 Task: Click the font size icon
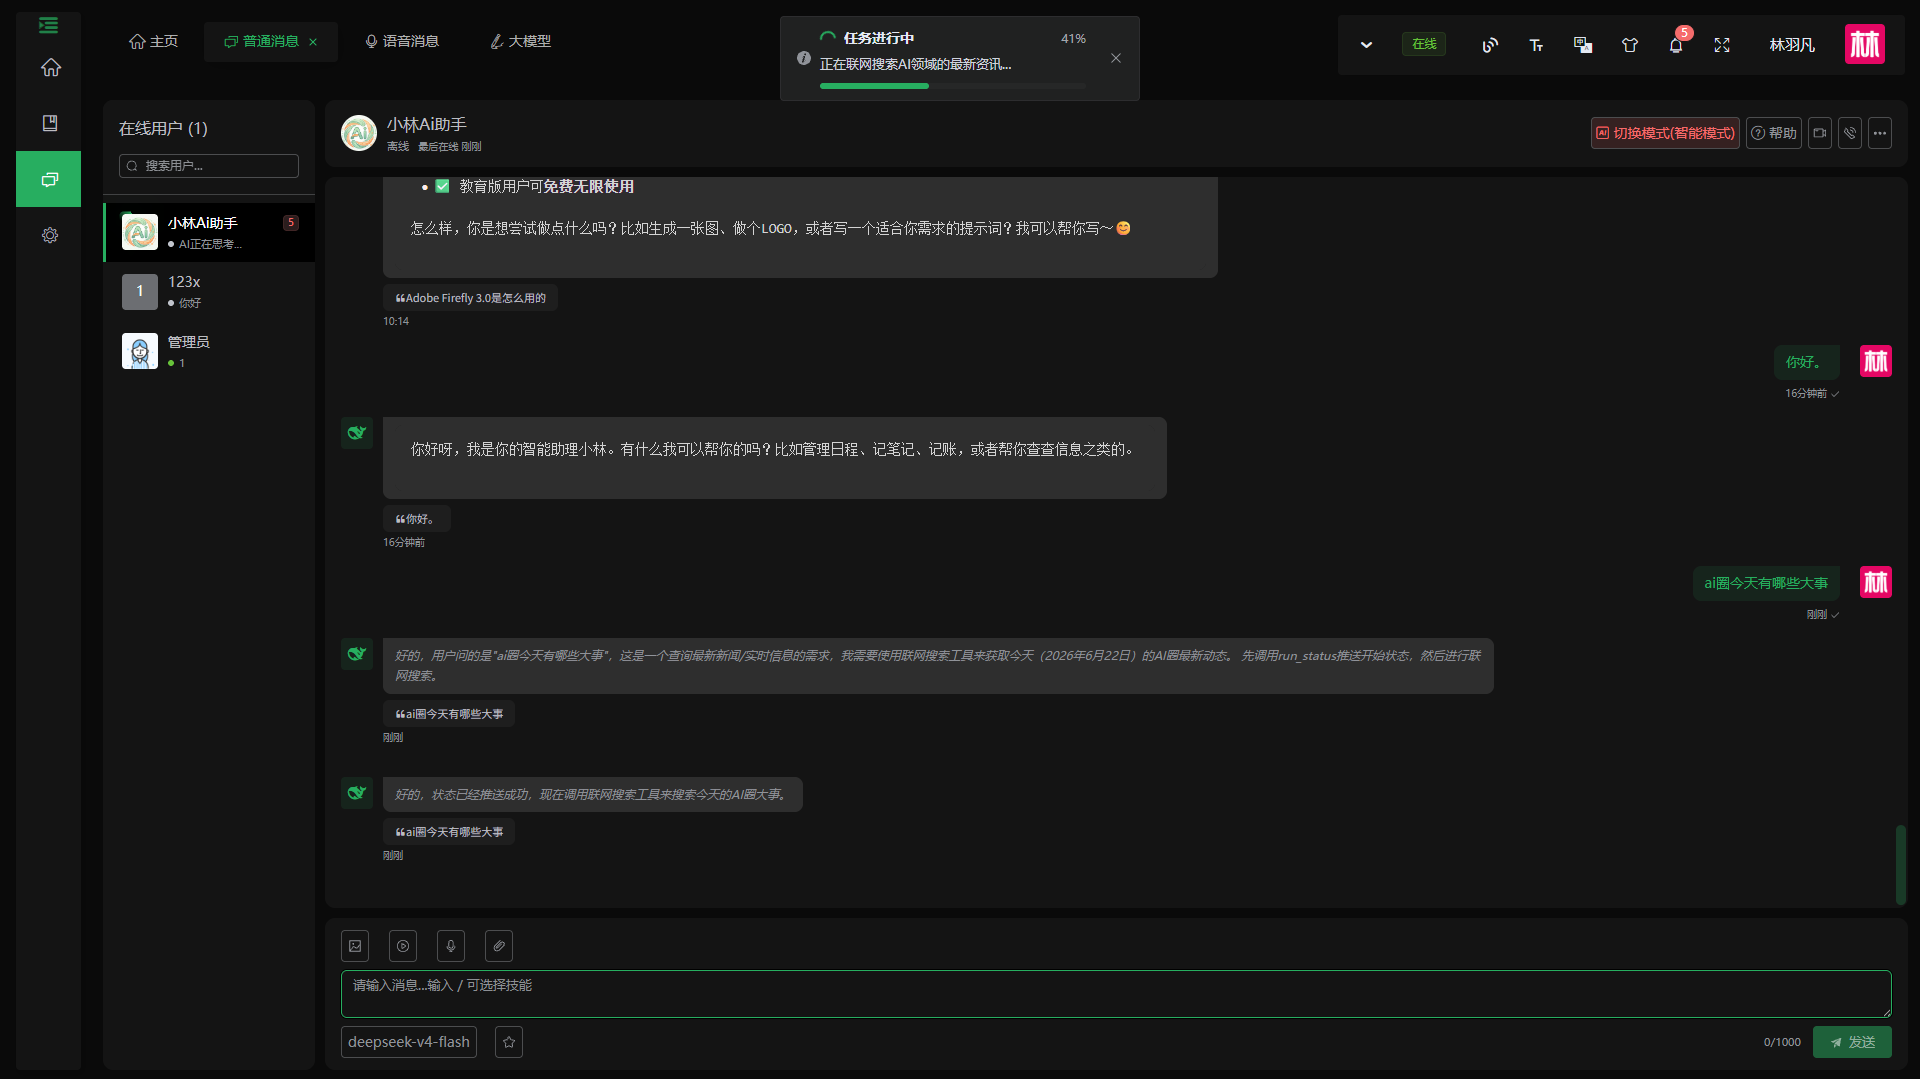[x=1536, y=45]
